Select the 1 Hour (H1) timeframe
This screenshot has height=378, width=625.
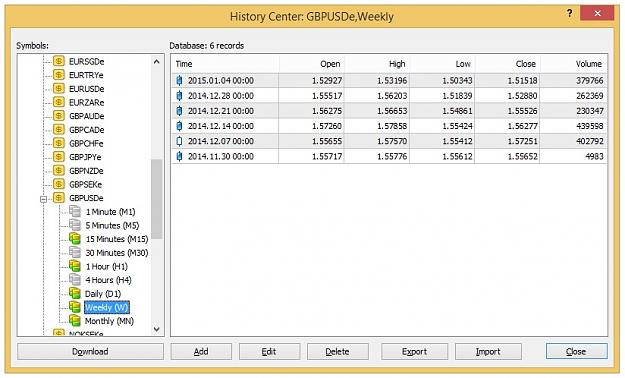point(106,266)
